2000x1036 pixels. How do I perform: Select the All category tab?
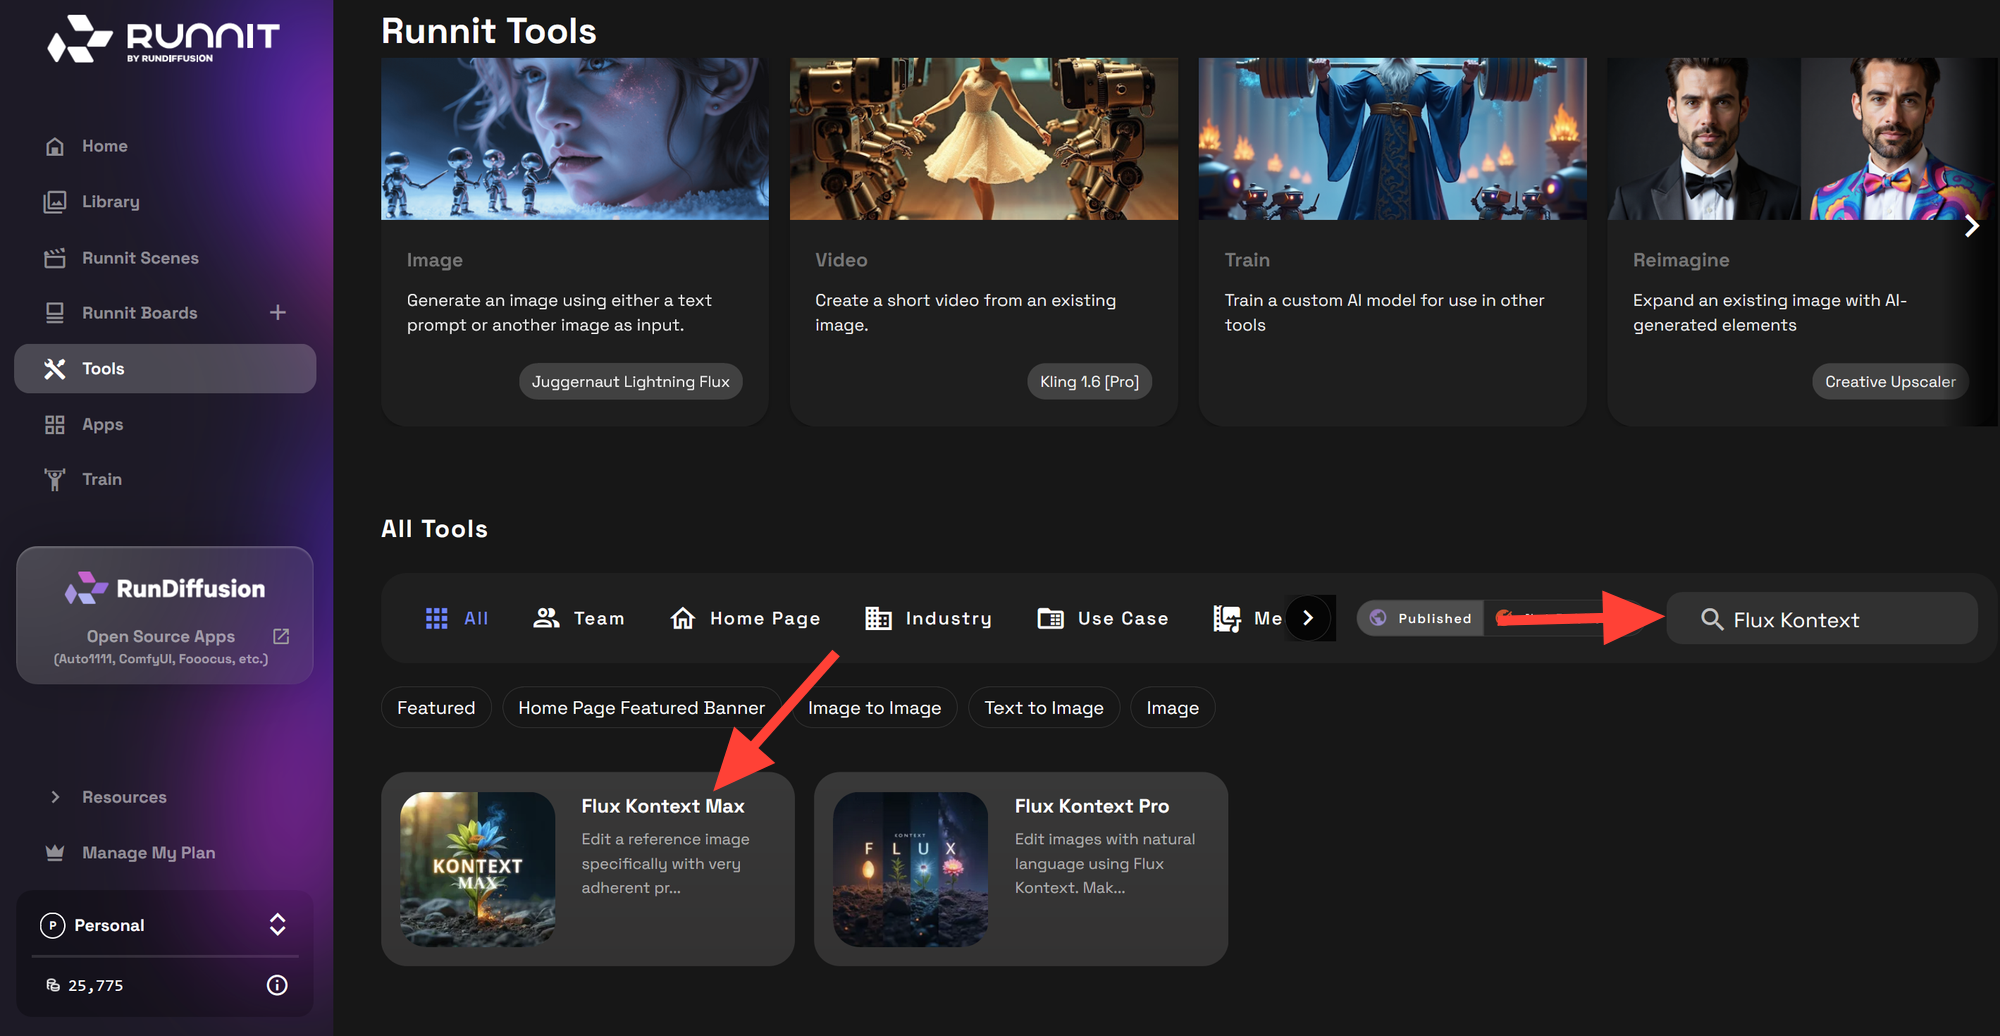pyautogui.click(x=457, y=619)
